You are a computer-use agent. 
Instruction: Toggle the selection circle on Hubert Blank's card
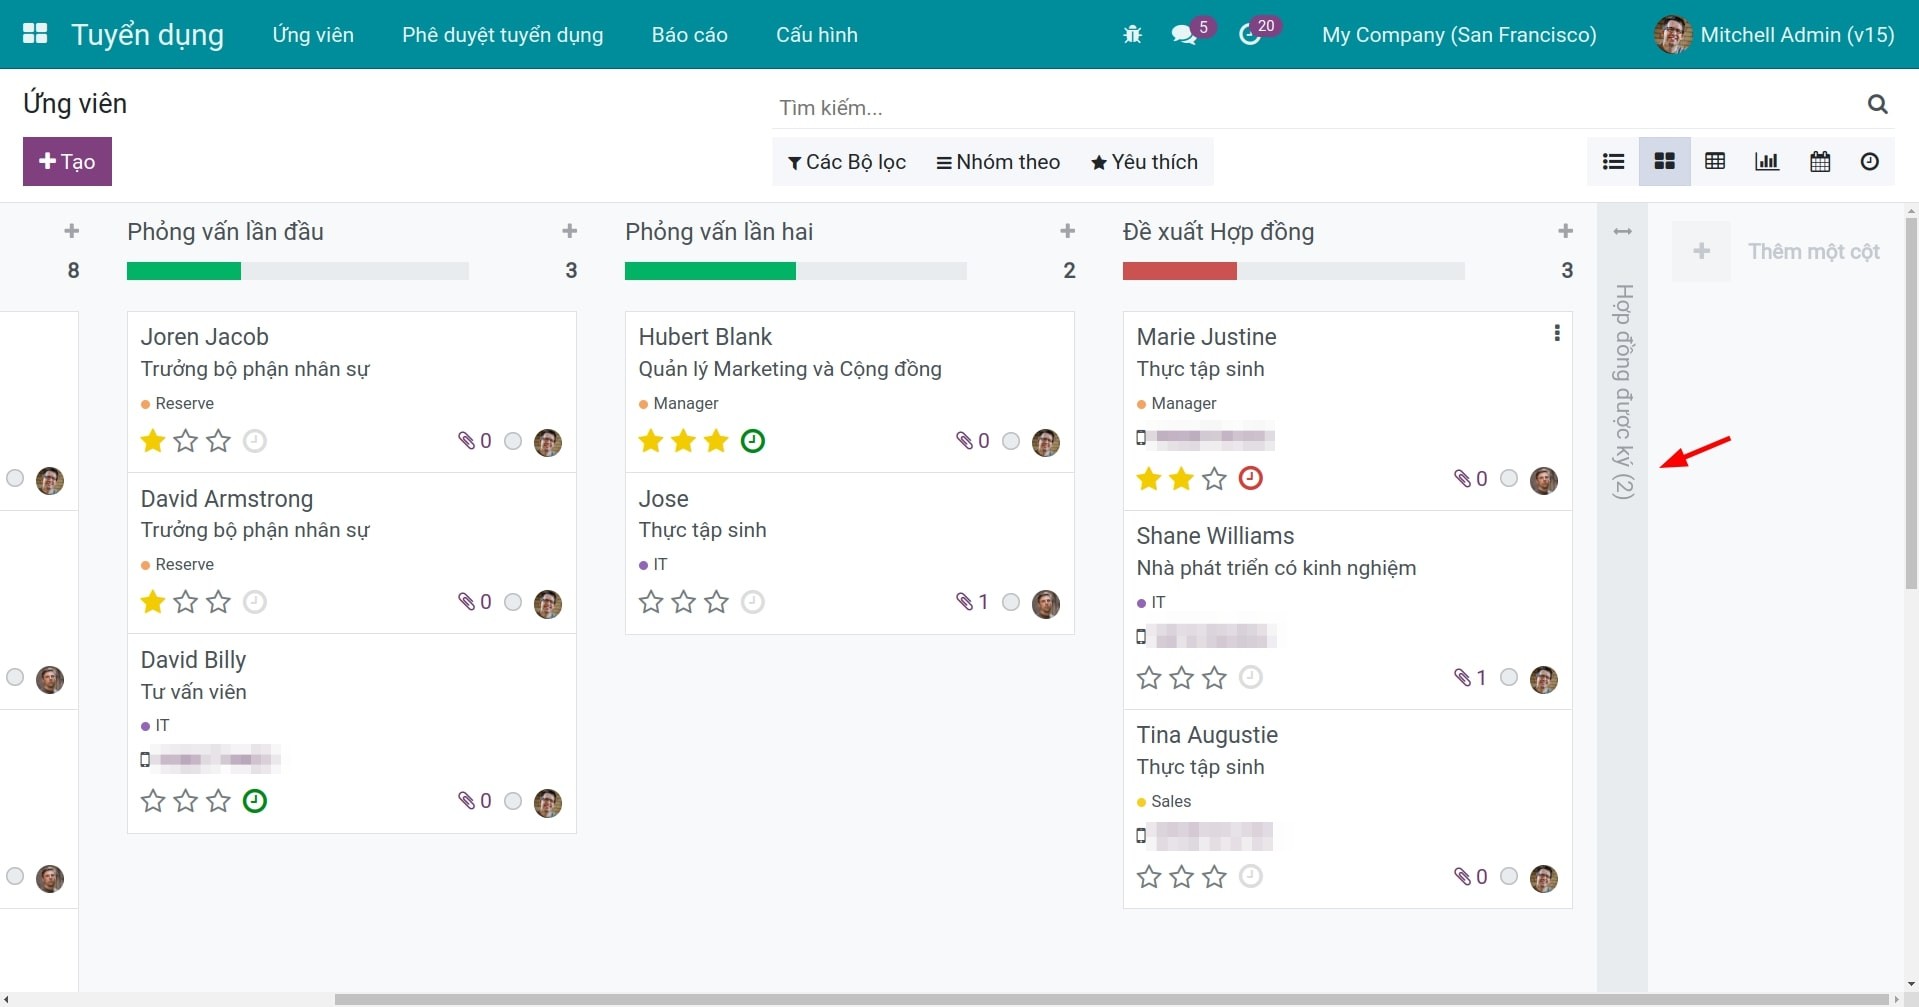click(1011, 442)
